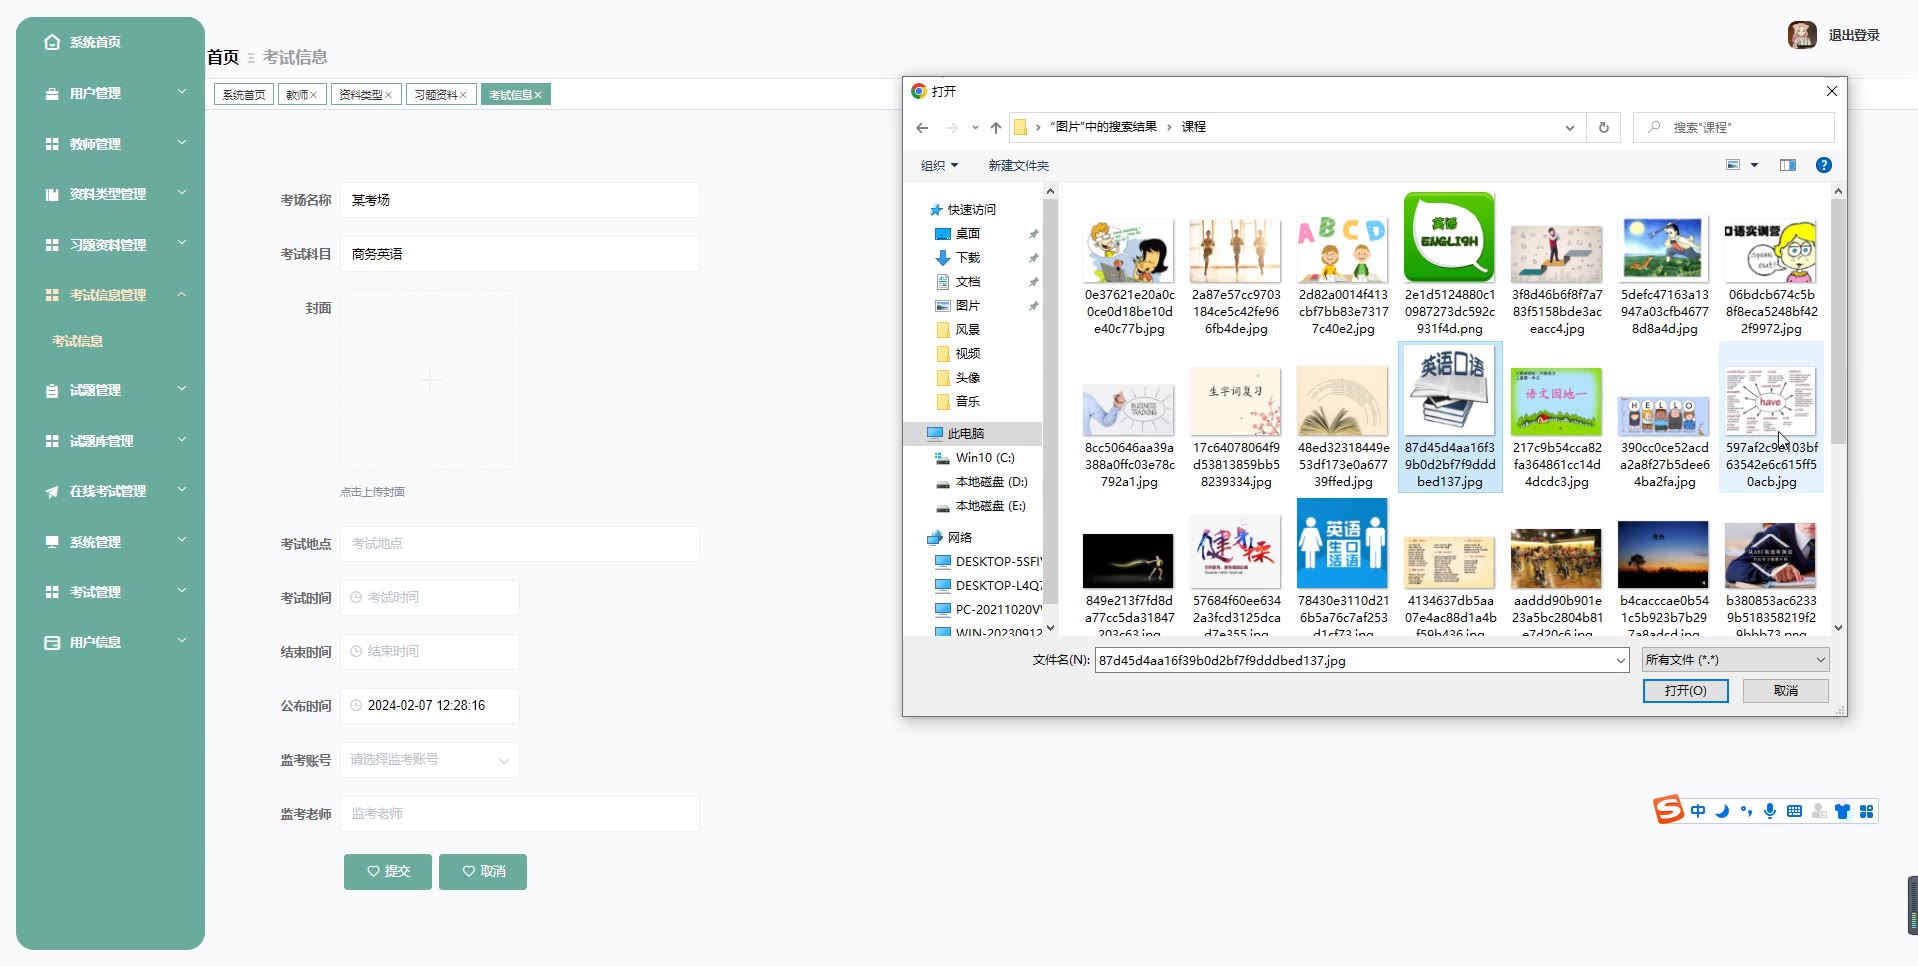The height and width of the screenshot is (966, 1918).
Task: Click the moon icon on IME toolbar
Action: click(1722, 811)
